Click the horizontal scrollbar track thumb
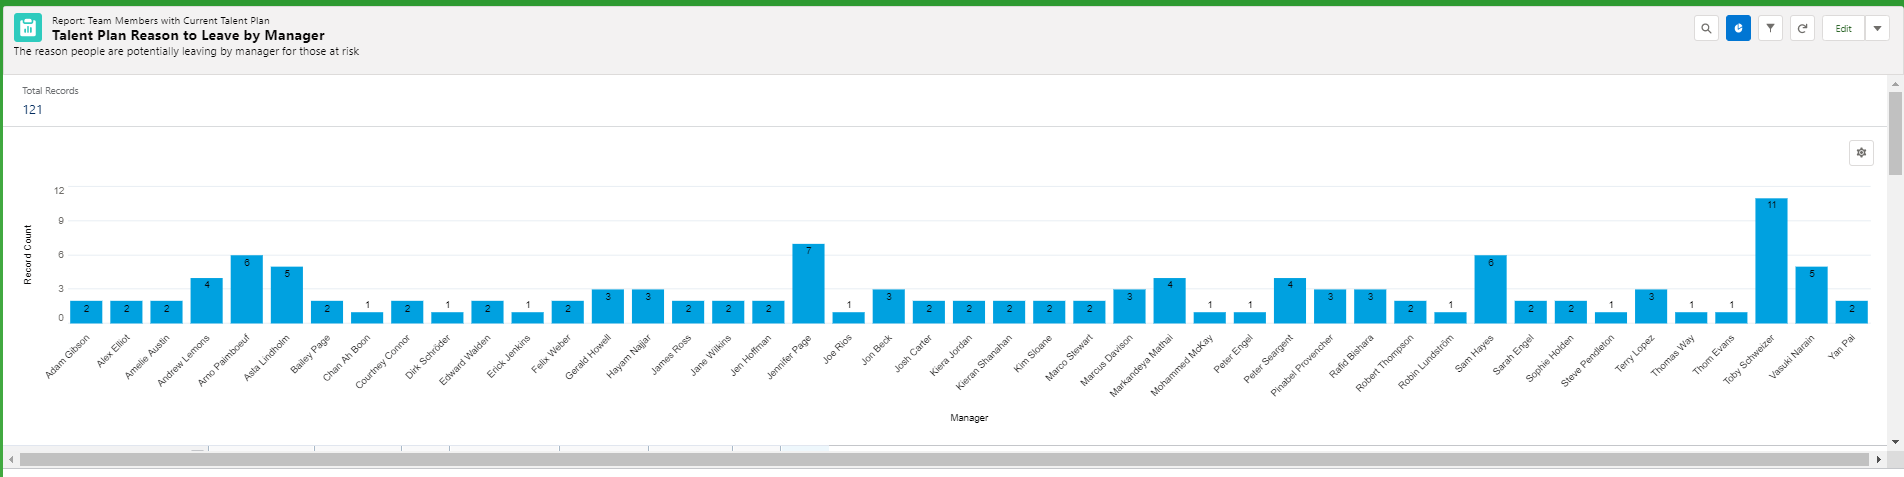Viewport: 1904px width, 477px height. pos(940,460)
